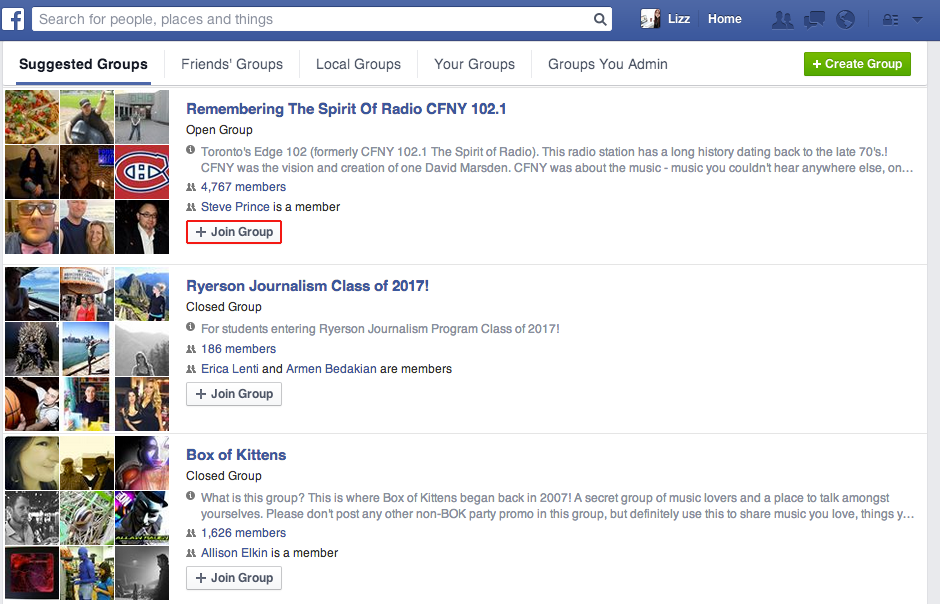Click basketball player thumbnail in Ryerson group
Viewport: 940px width, 604px height.
tap(32, 404)
